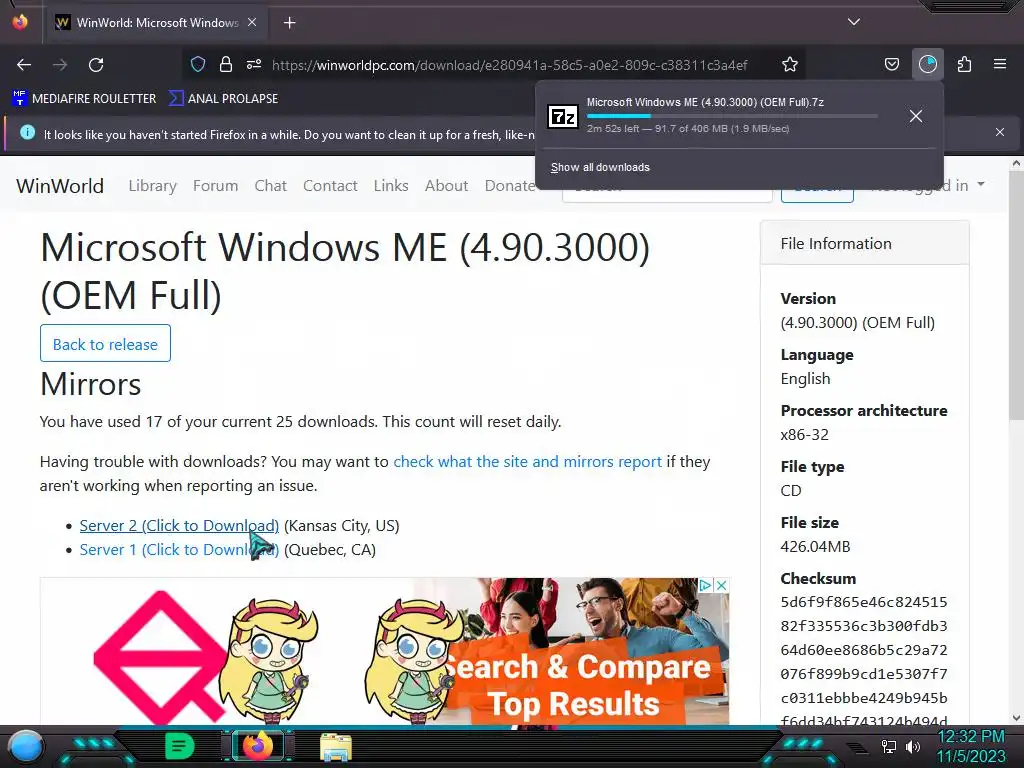Click the x86-32 architecture value
The image size is (1024, 768).
coord(804,434)
